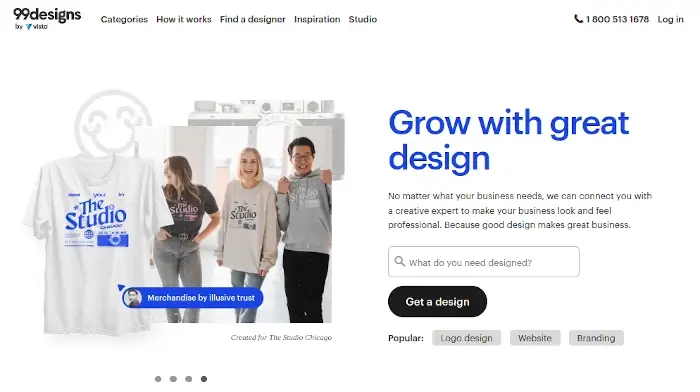The height and width of the screenshot is (392, 700).
Task: Click the Get a design button
Action: click(x=437, y=302)
